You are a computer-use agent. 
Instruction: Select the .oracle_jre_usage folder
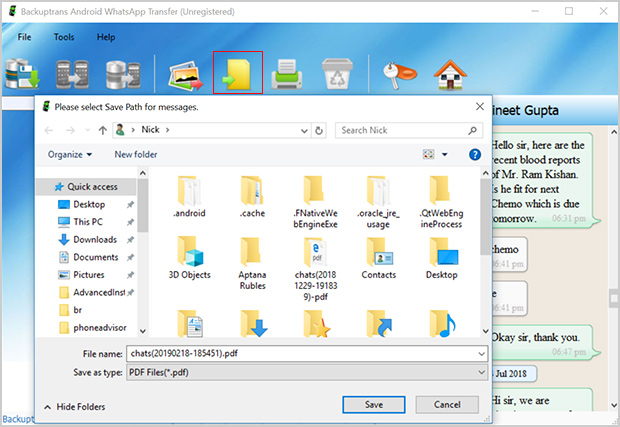(x=378, y=202)
